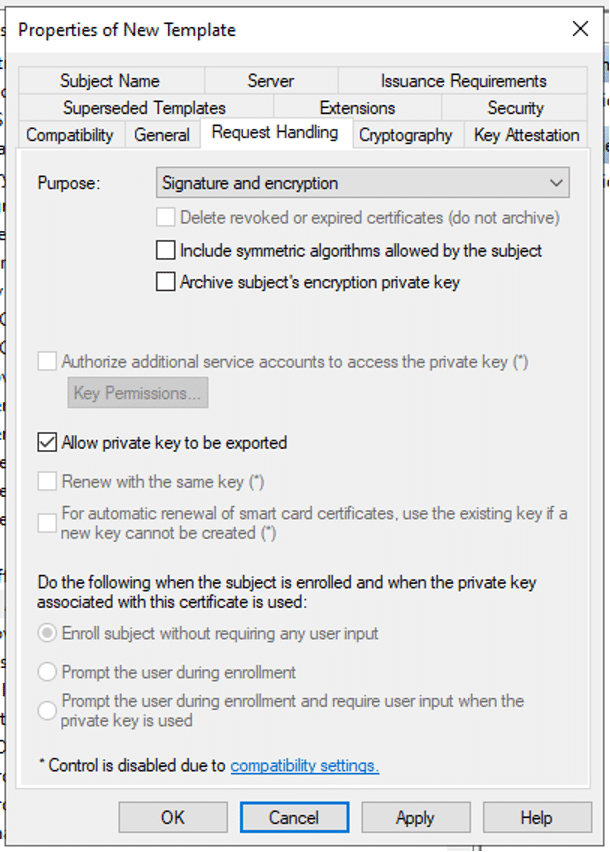The image size is (610, 852).
Task: Go to the Issuance Requirements tab
Action: pyautogui.click(x=463, y=81)
